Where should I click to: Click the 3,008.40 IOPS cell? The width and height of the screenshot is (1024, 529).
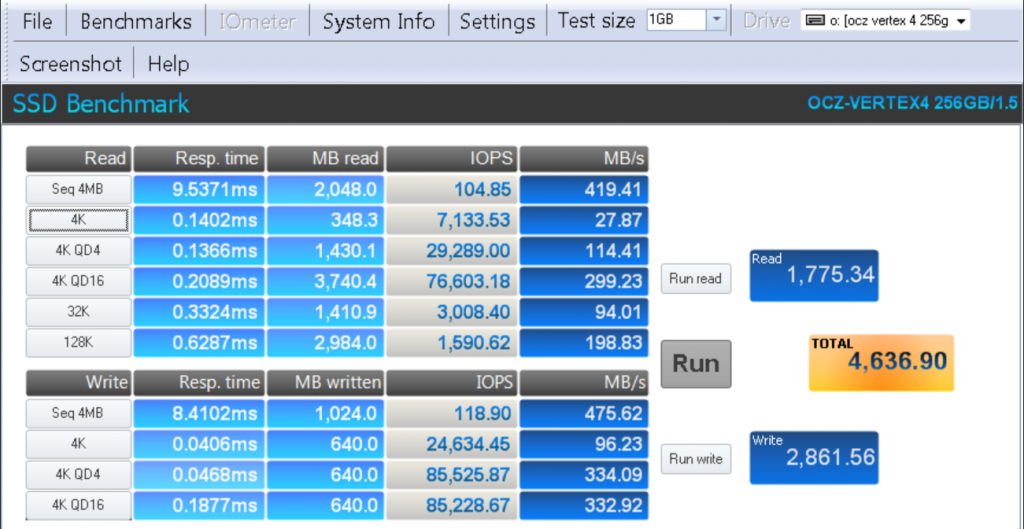pyautogui.click(x=451, y=312)
